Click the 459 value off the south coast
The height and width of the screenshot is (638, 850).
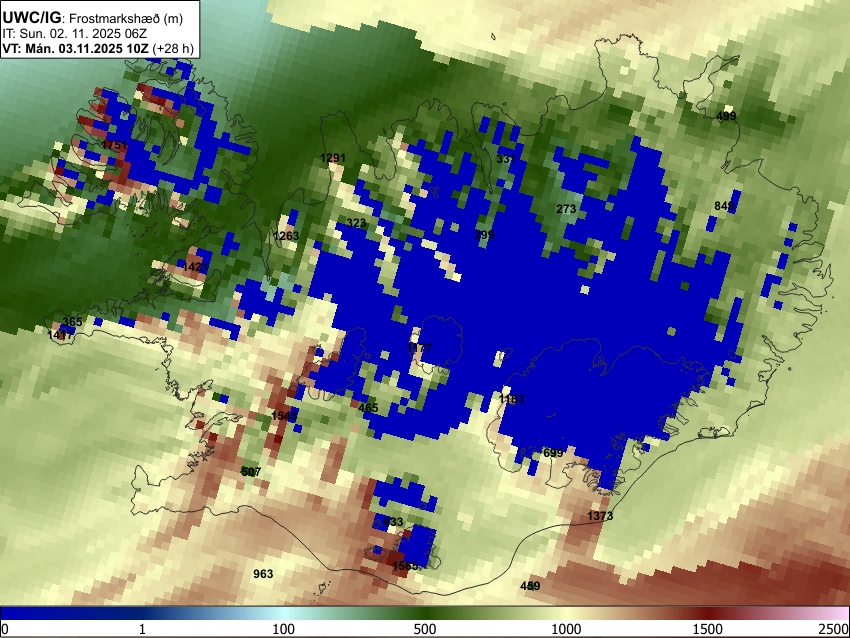click(x=530, y=586)
